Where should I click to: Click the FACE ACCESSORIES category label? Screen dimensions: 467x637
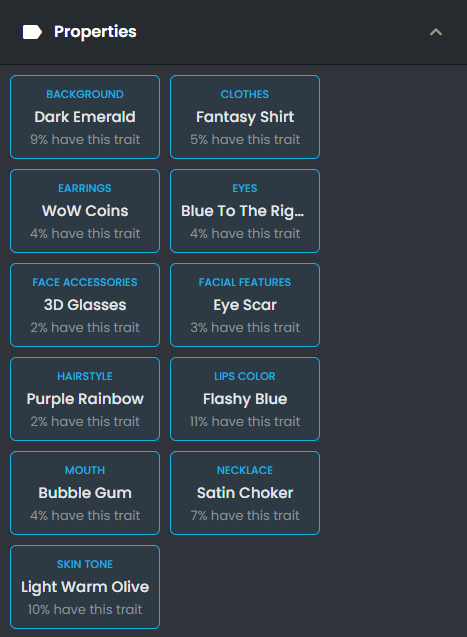pos(85,282)
